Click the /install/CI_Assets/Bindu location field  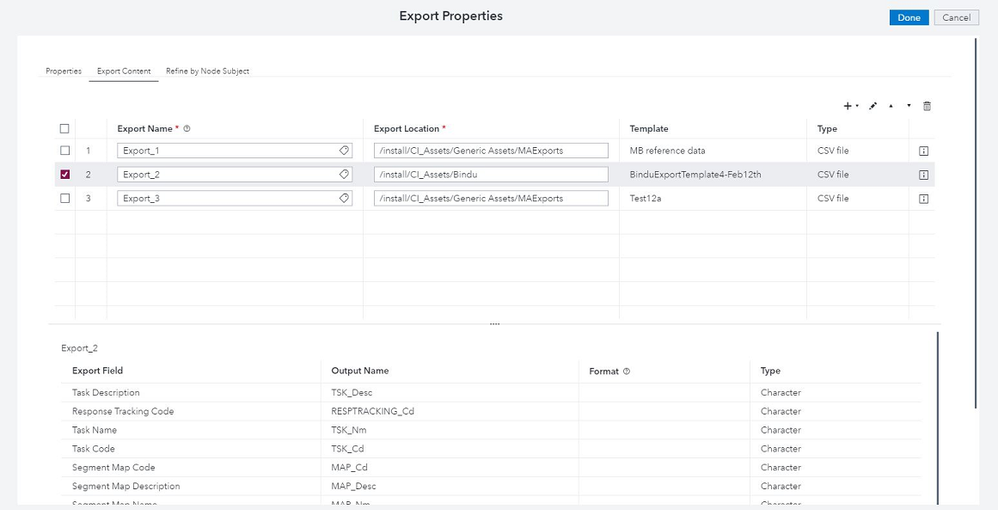[x=491, y=174]
